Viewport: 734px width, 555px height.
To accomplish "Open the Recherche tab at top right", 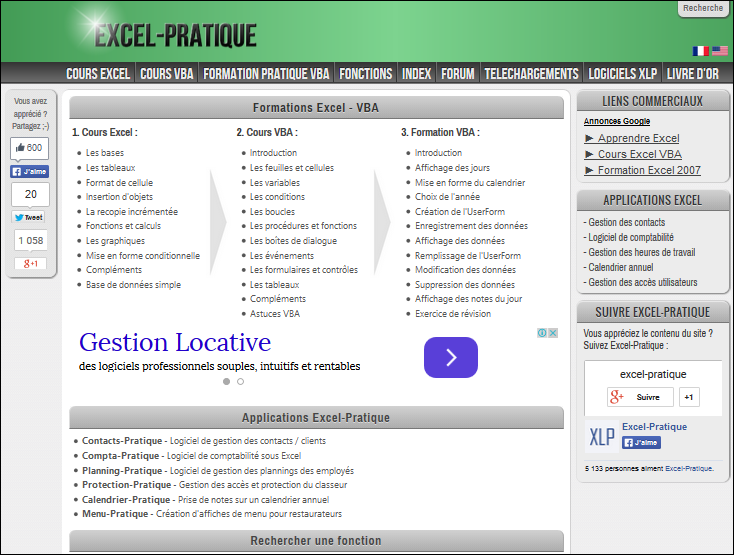I will (x=703, y=8).
